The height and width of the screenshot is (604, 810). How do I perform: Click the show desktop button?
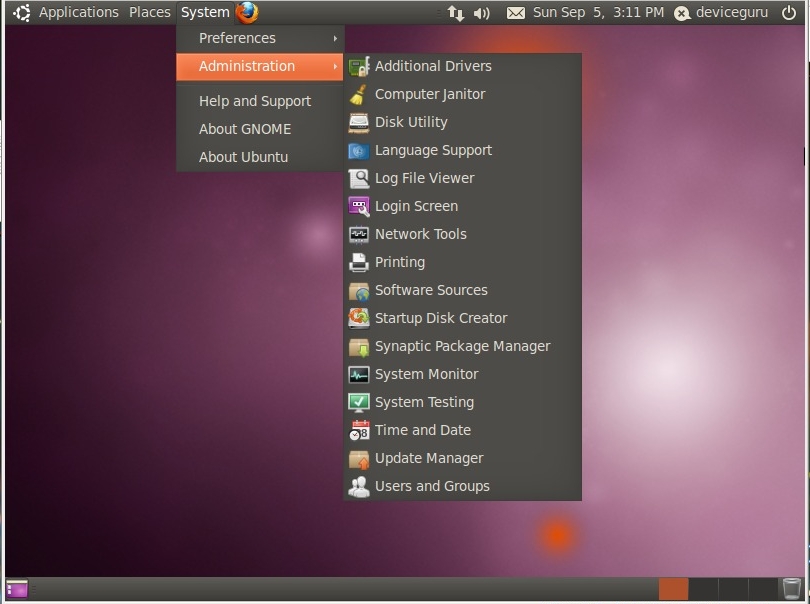17,588
